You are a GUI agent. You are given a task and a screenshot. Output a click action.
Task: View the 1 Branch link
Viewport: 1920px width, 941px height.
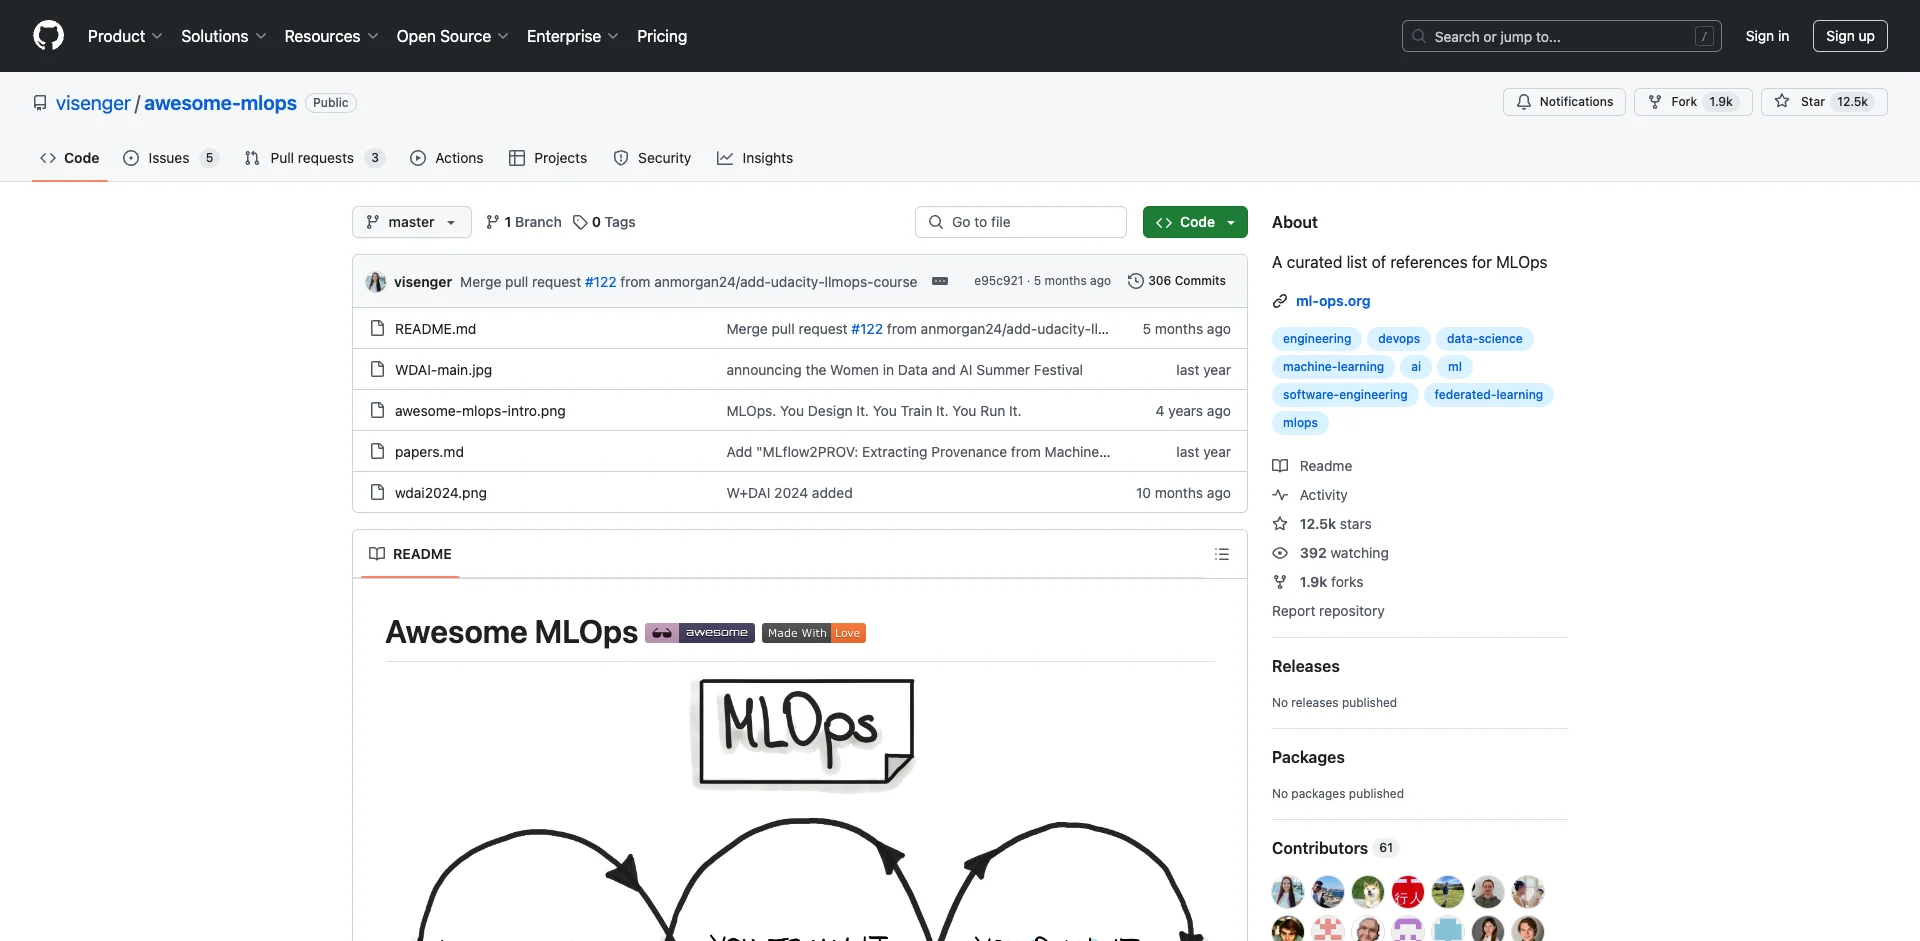[524, 222]
